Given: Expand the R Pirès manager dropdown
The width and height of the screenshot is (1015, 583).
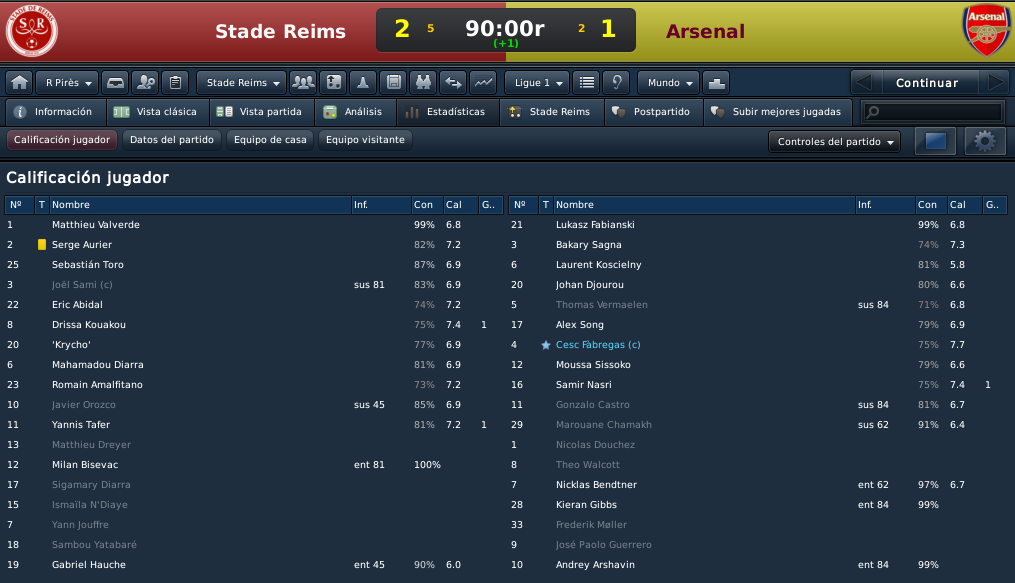Looking at the screenshot, I should pos(67,83).
